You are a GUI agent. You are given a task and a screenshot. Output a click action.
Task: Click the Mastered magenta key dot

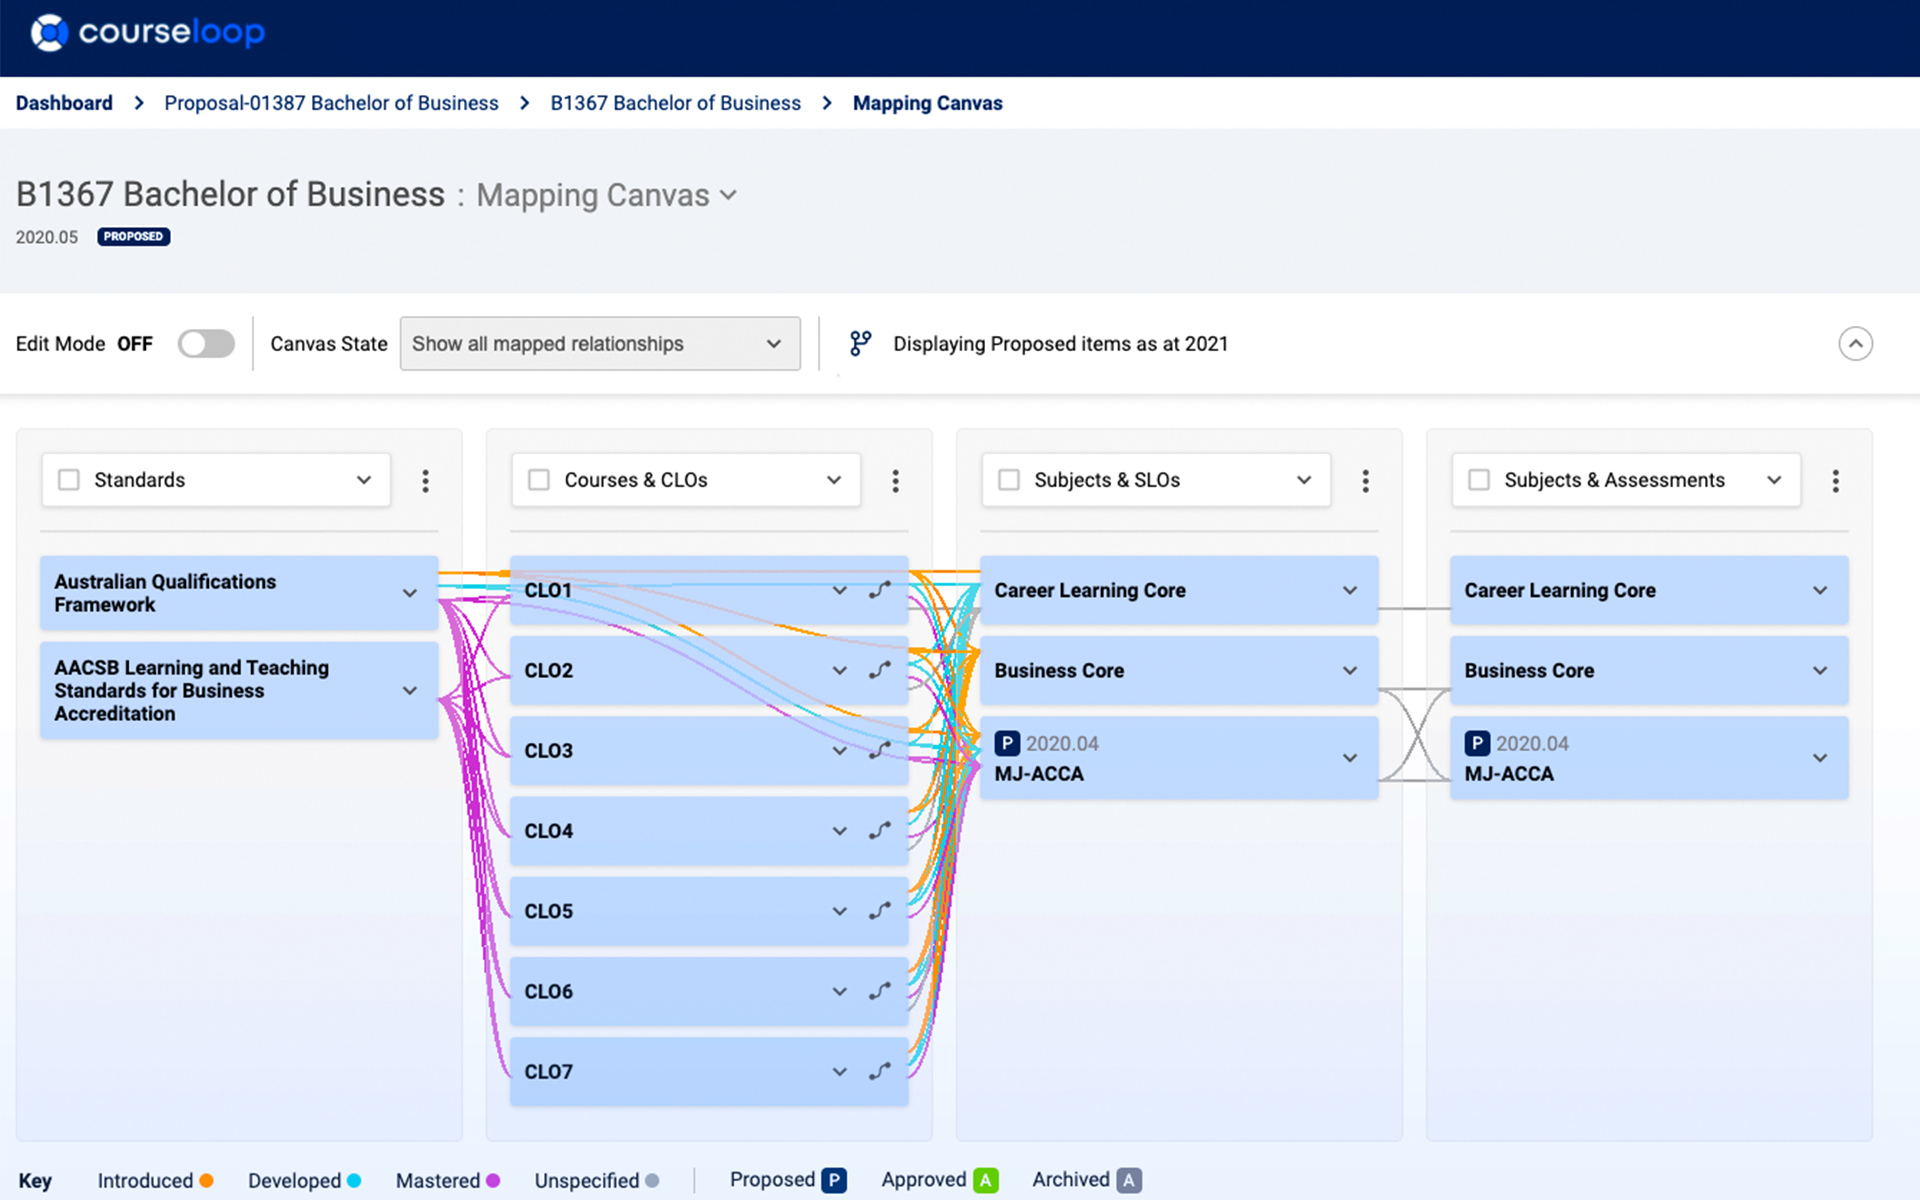[493, 1181]
